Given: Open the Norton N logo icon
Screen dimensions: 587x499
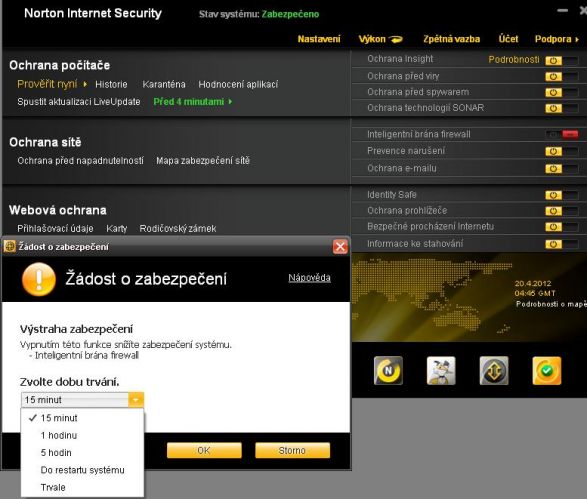Looking at the screenshot, I should click(388, 371).
